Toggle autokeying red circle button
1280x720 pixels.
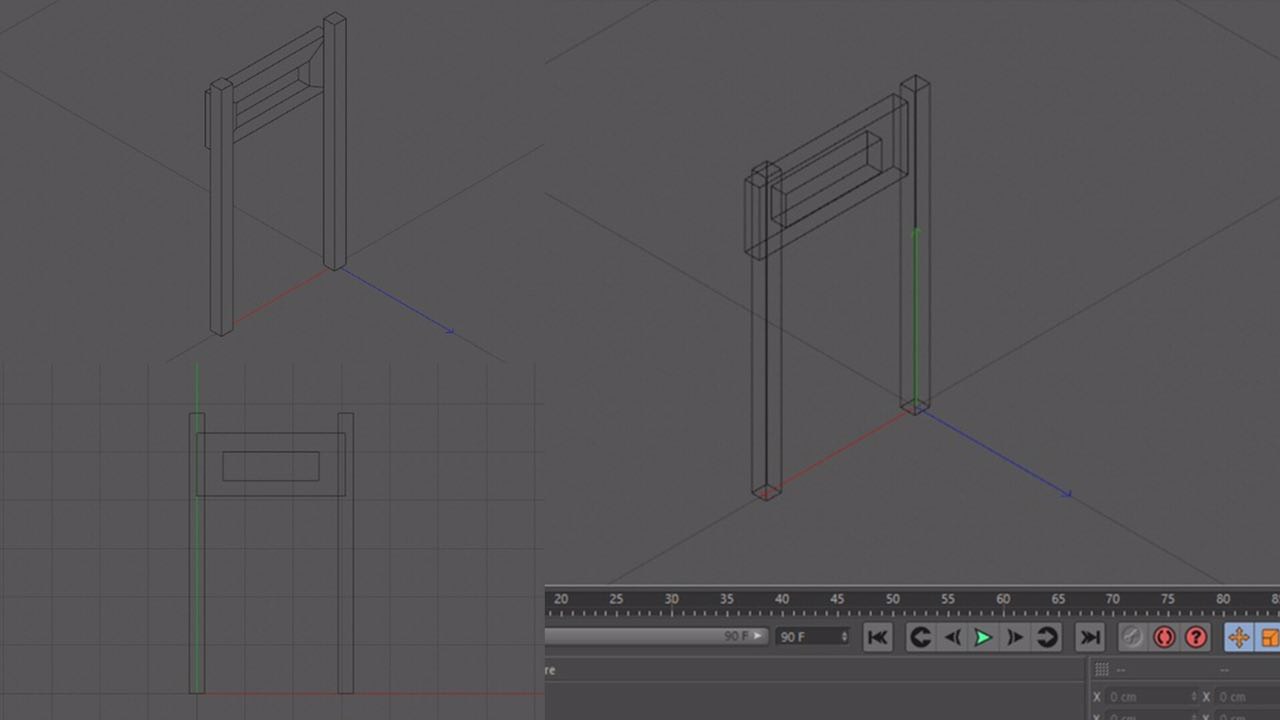coord(1164,637)
